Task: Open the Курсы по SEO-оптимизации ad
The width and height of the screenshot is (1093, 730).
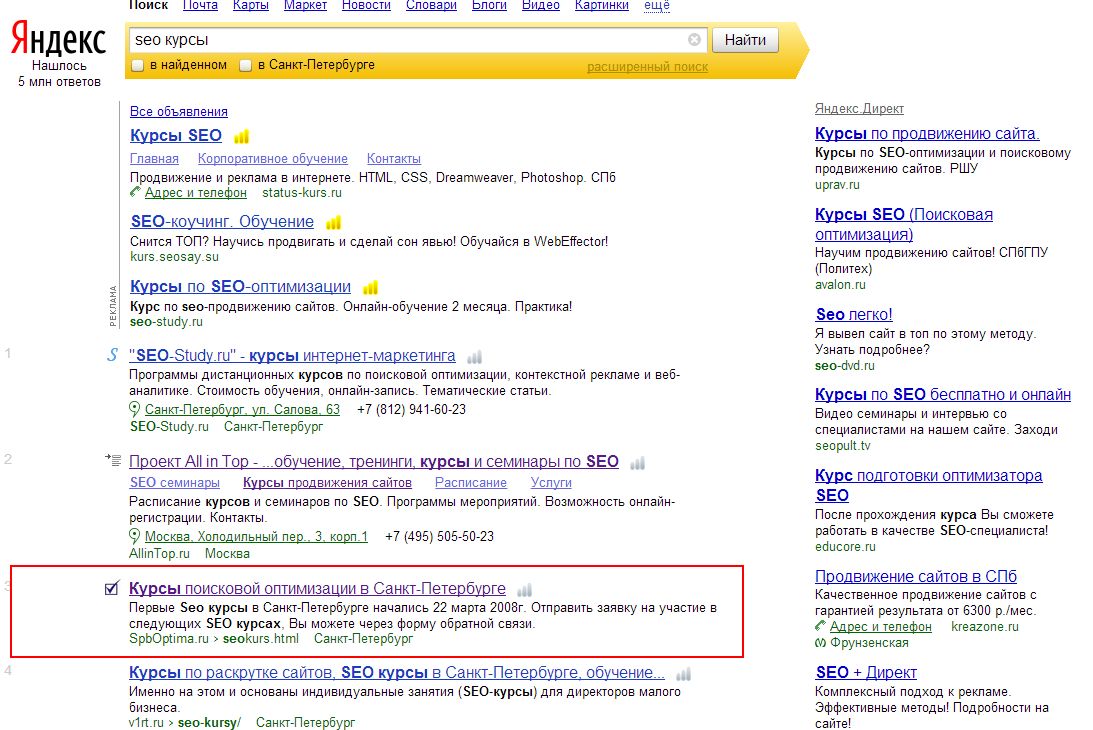Action: tap(240, 287)
